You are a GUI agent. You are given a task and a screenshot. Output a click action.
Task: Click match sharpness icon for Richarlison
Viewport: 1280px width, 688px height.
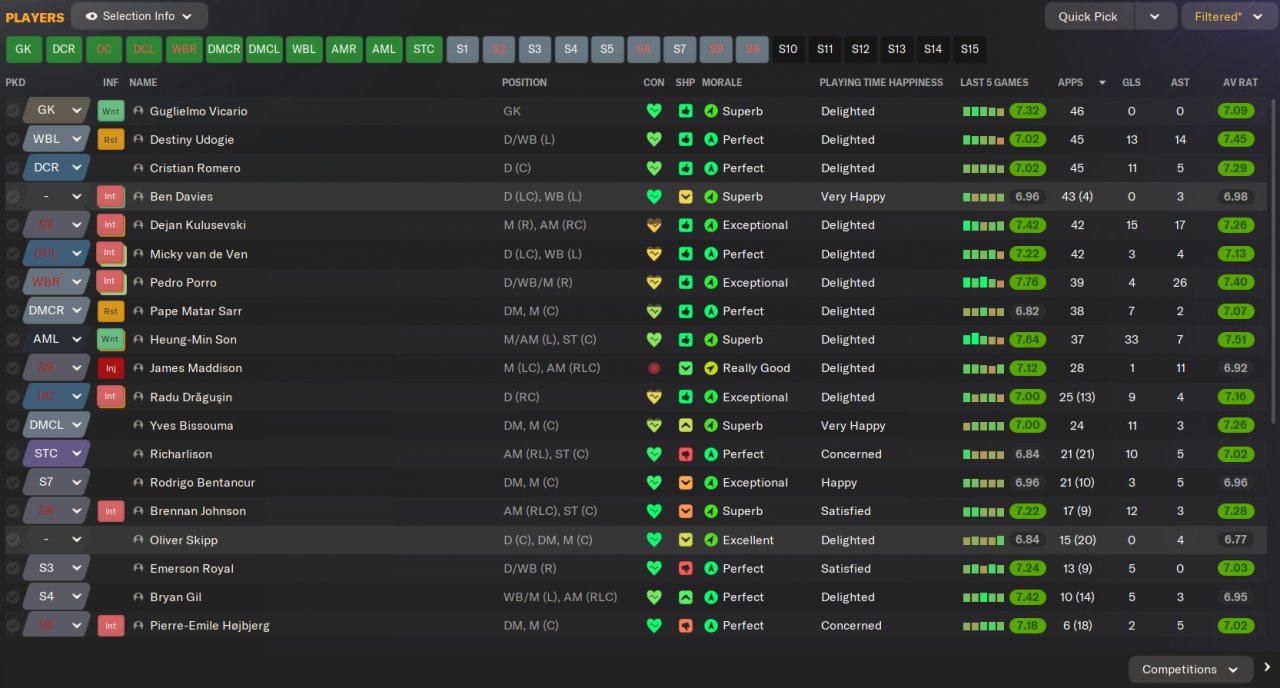(685, 454)
